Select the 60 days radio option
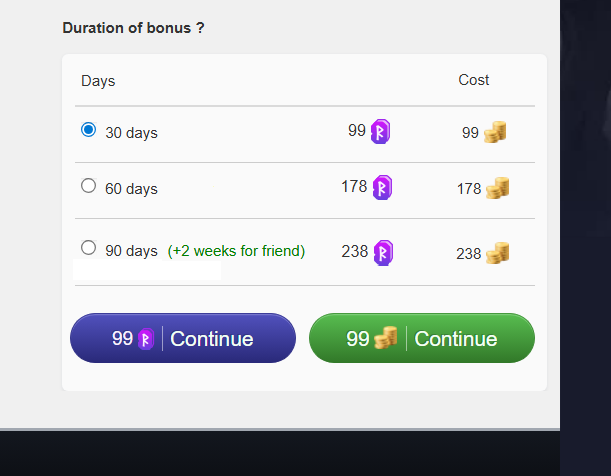This screenshot has width=611, height=476. pyautogui.click(x=88, y=186)
